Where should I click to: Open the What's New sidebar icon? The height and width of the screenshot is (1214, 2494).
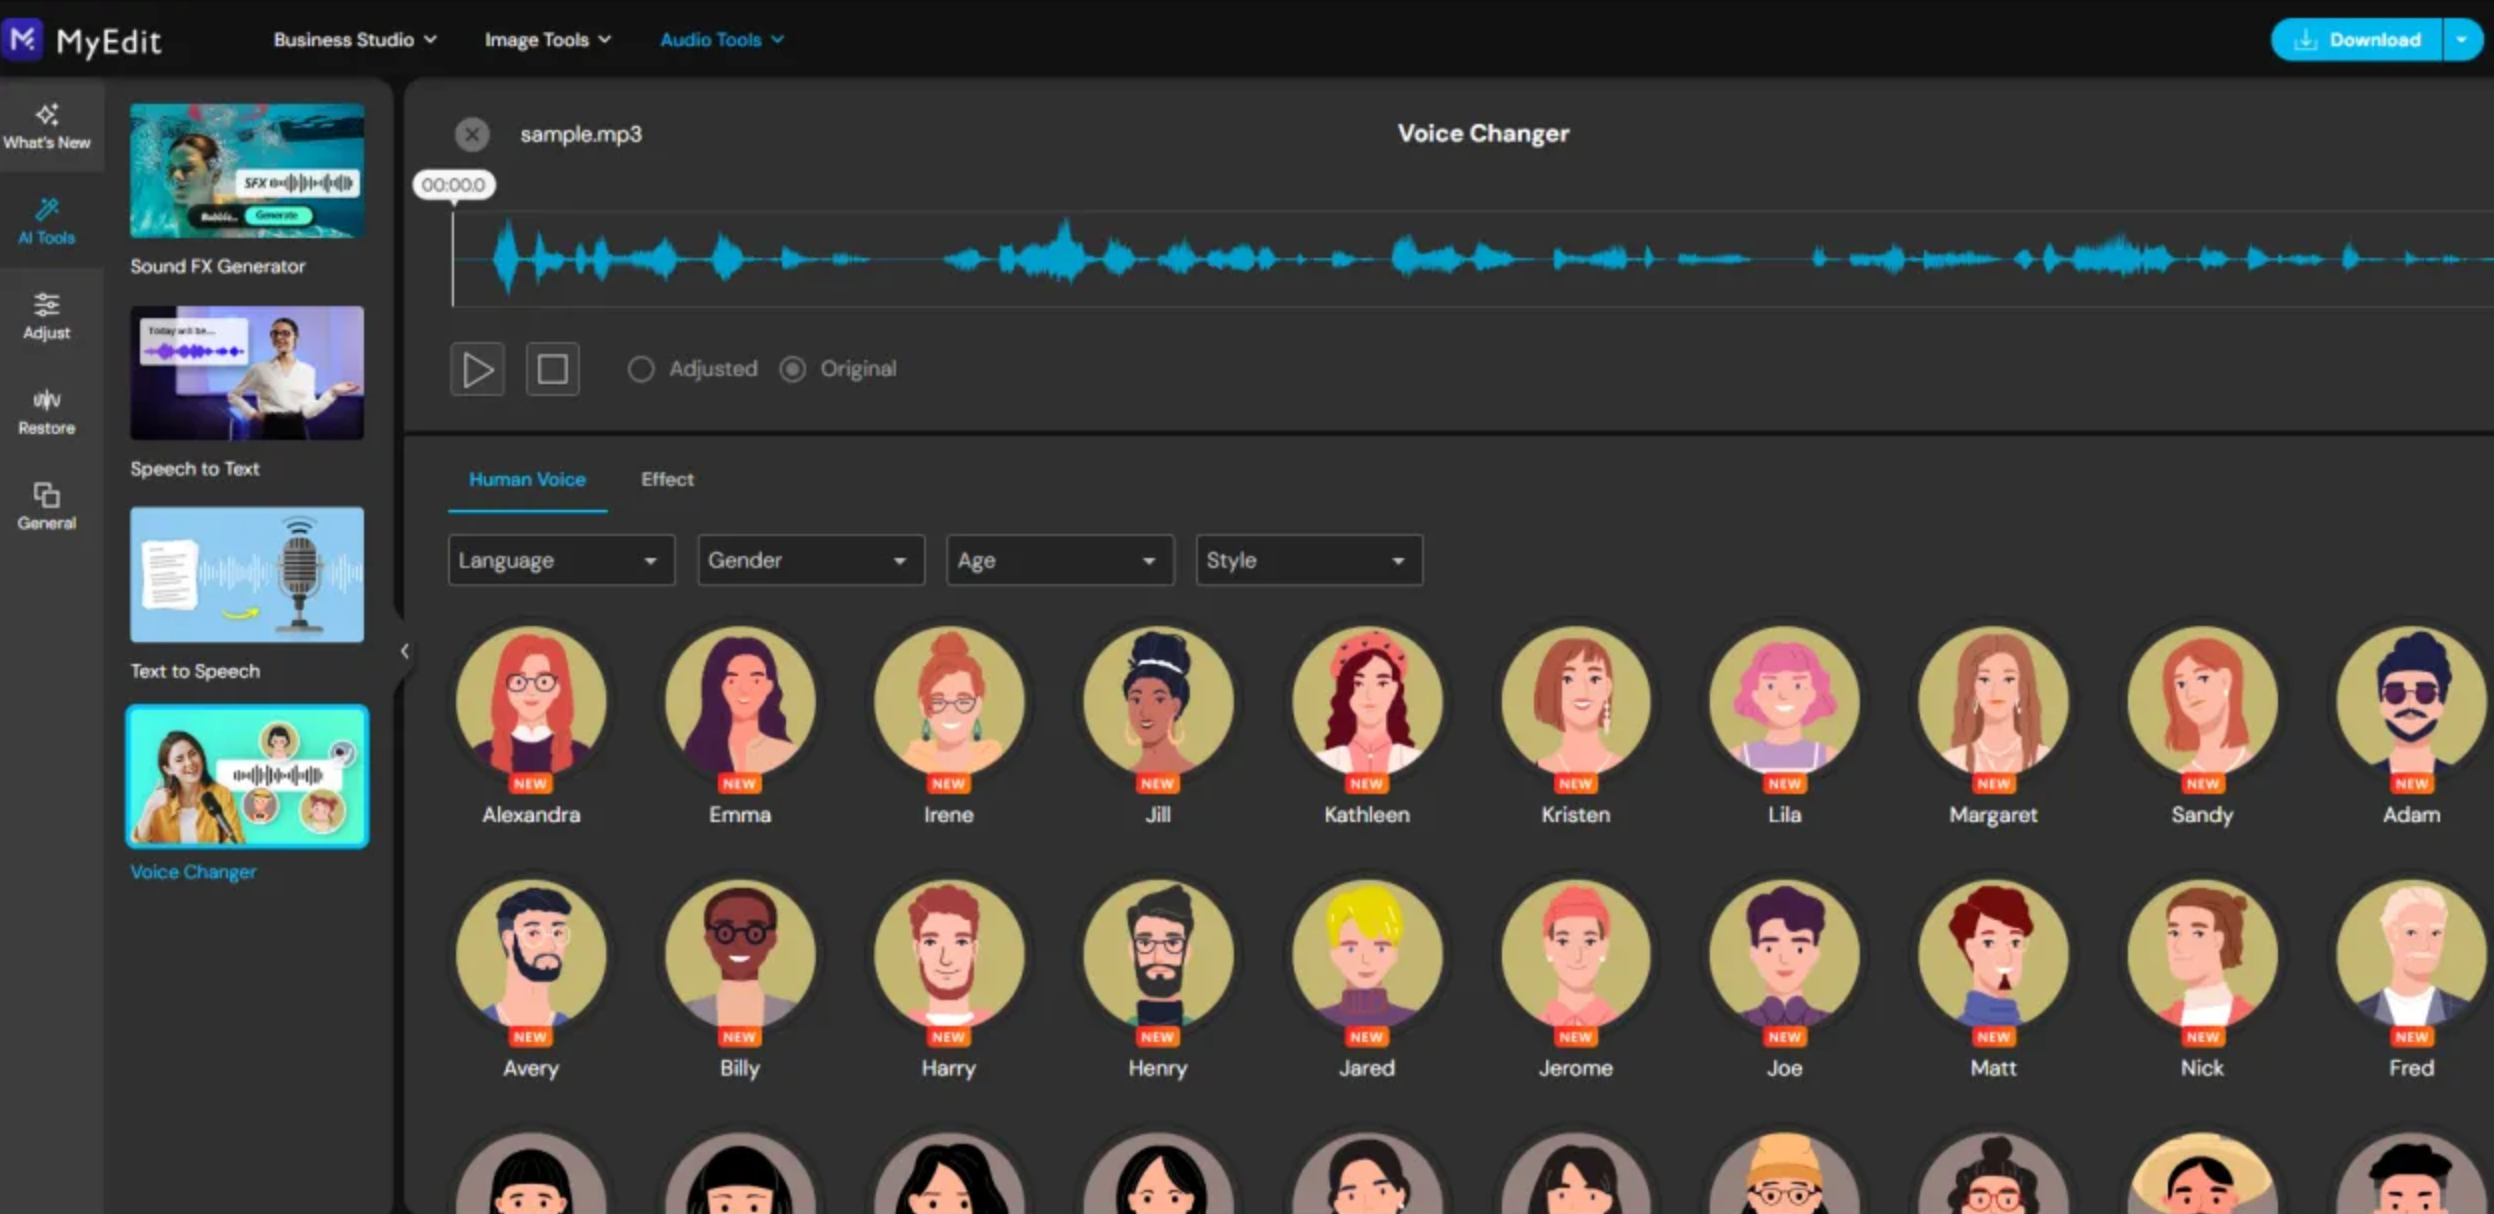(46, 126)
